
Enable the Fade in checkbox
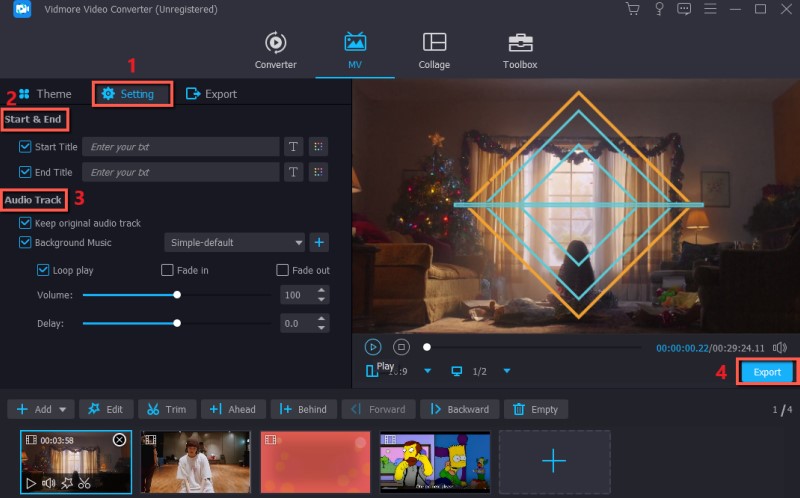coord(168,270)
